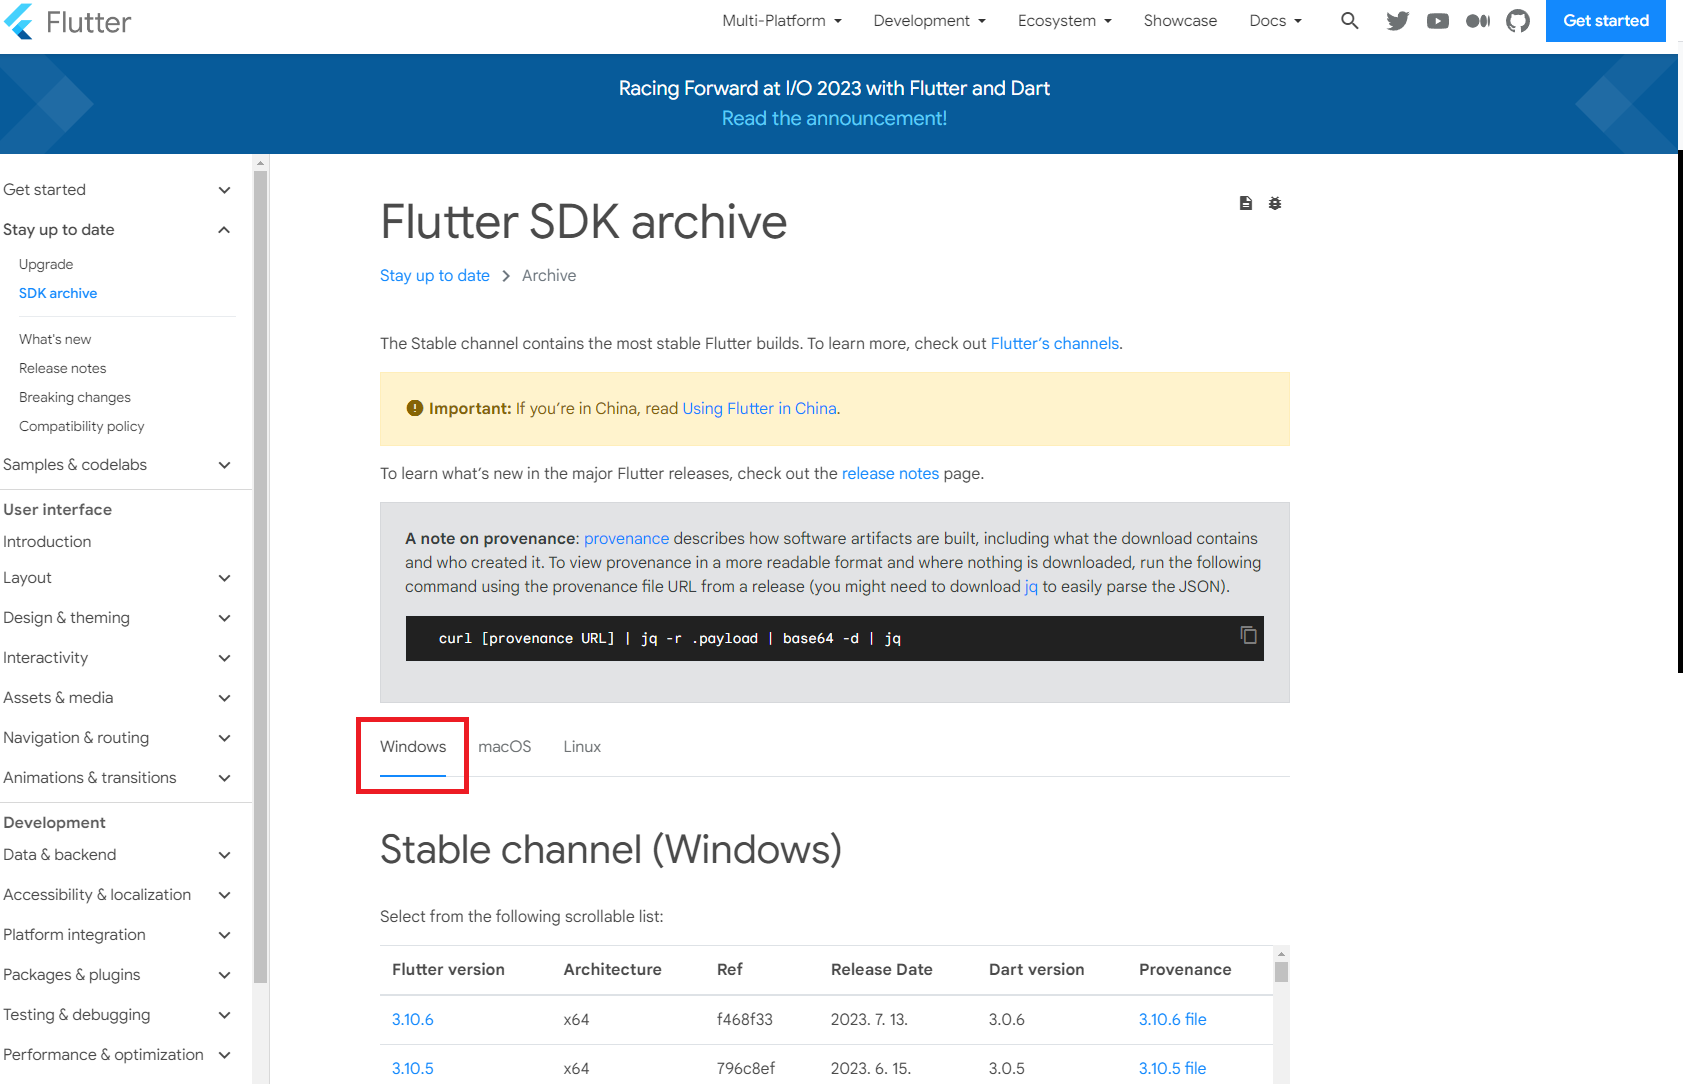The width and height of the screenshot is (1683, 1084).
Task: Click the sidebar vertical scrollbar
Action: [260, 577]
